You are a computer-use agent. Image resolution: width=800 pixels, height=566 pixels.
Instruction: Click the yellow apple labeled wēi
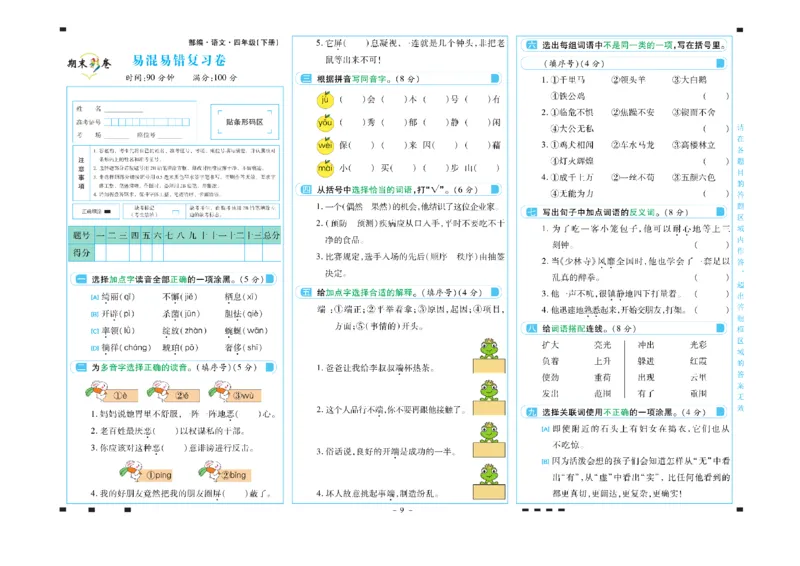pyautogui.click(x=325, y=145)
